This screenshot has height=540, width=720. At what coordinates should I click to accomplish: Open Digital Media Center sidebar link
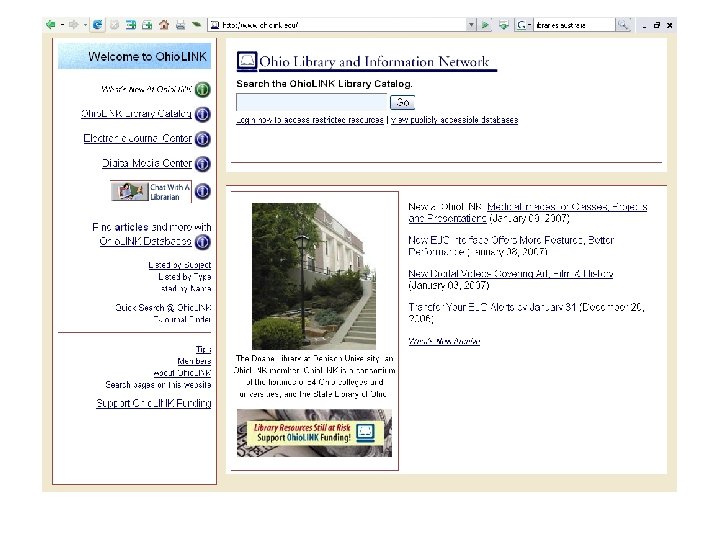tap(147, 163)
